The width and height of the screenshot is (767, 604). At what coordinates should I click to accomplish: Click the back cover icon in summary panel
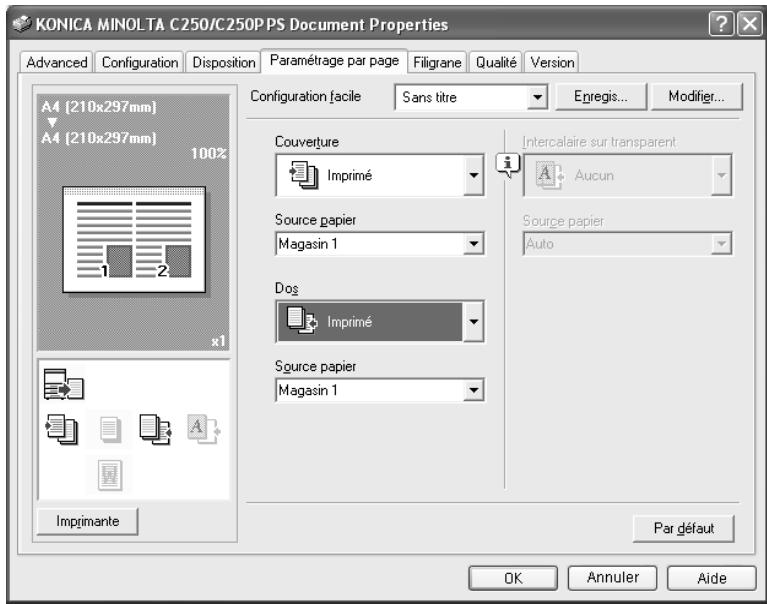[x=155, y=429]
